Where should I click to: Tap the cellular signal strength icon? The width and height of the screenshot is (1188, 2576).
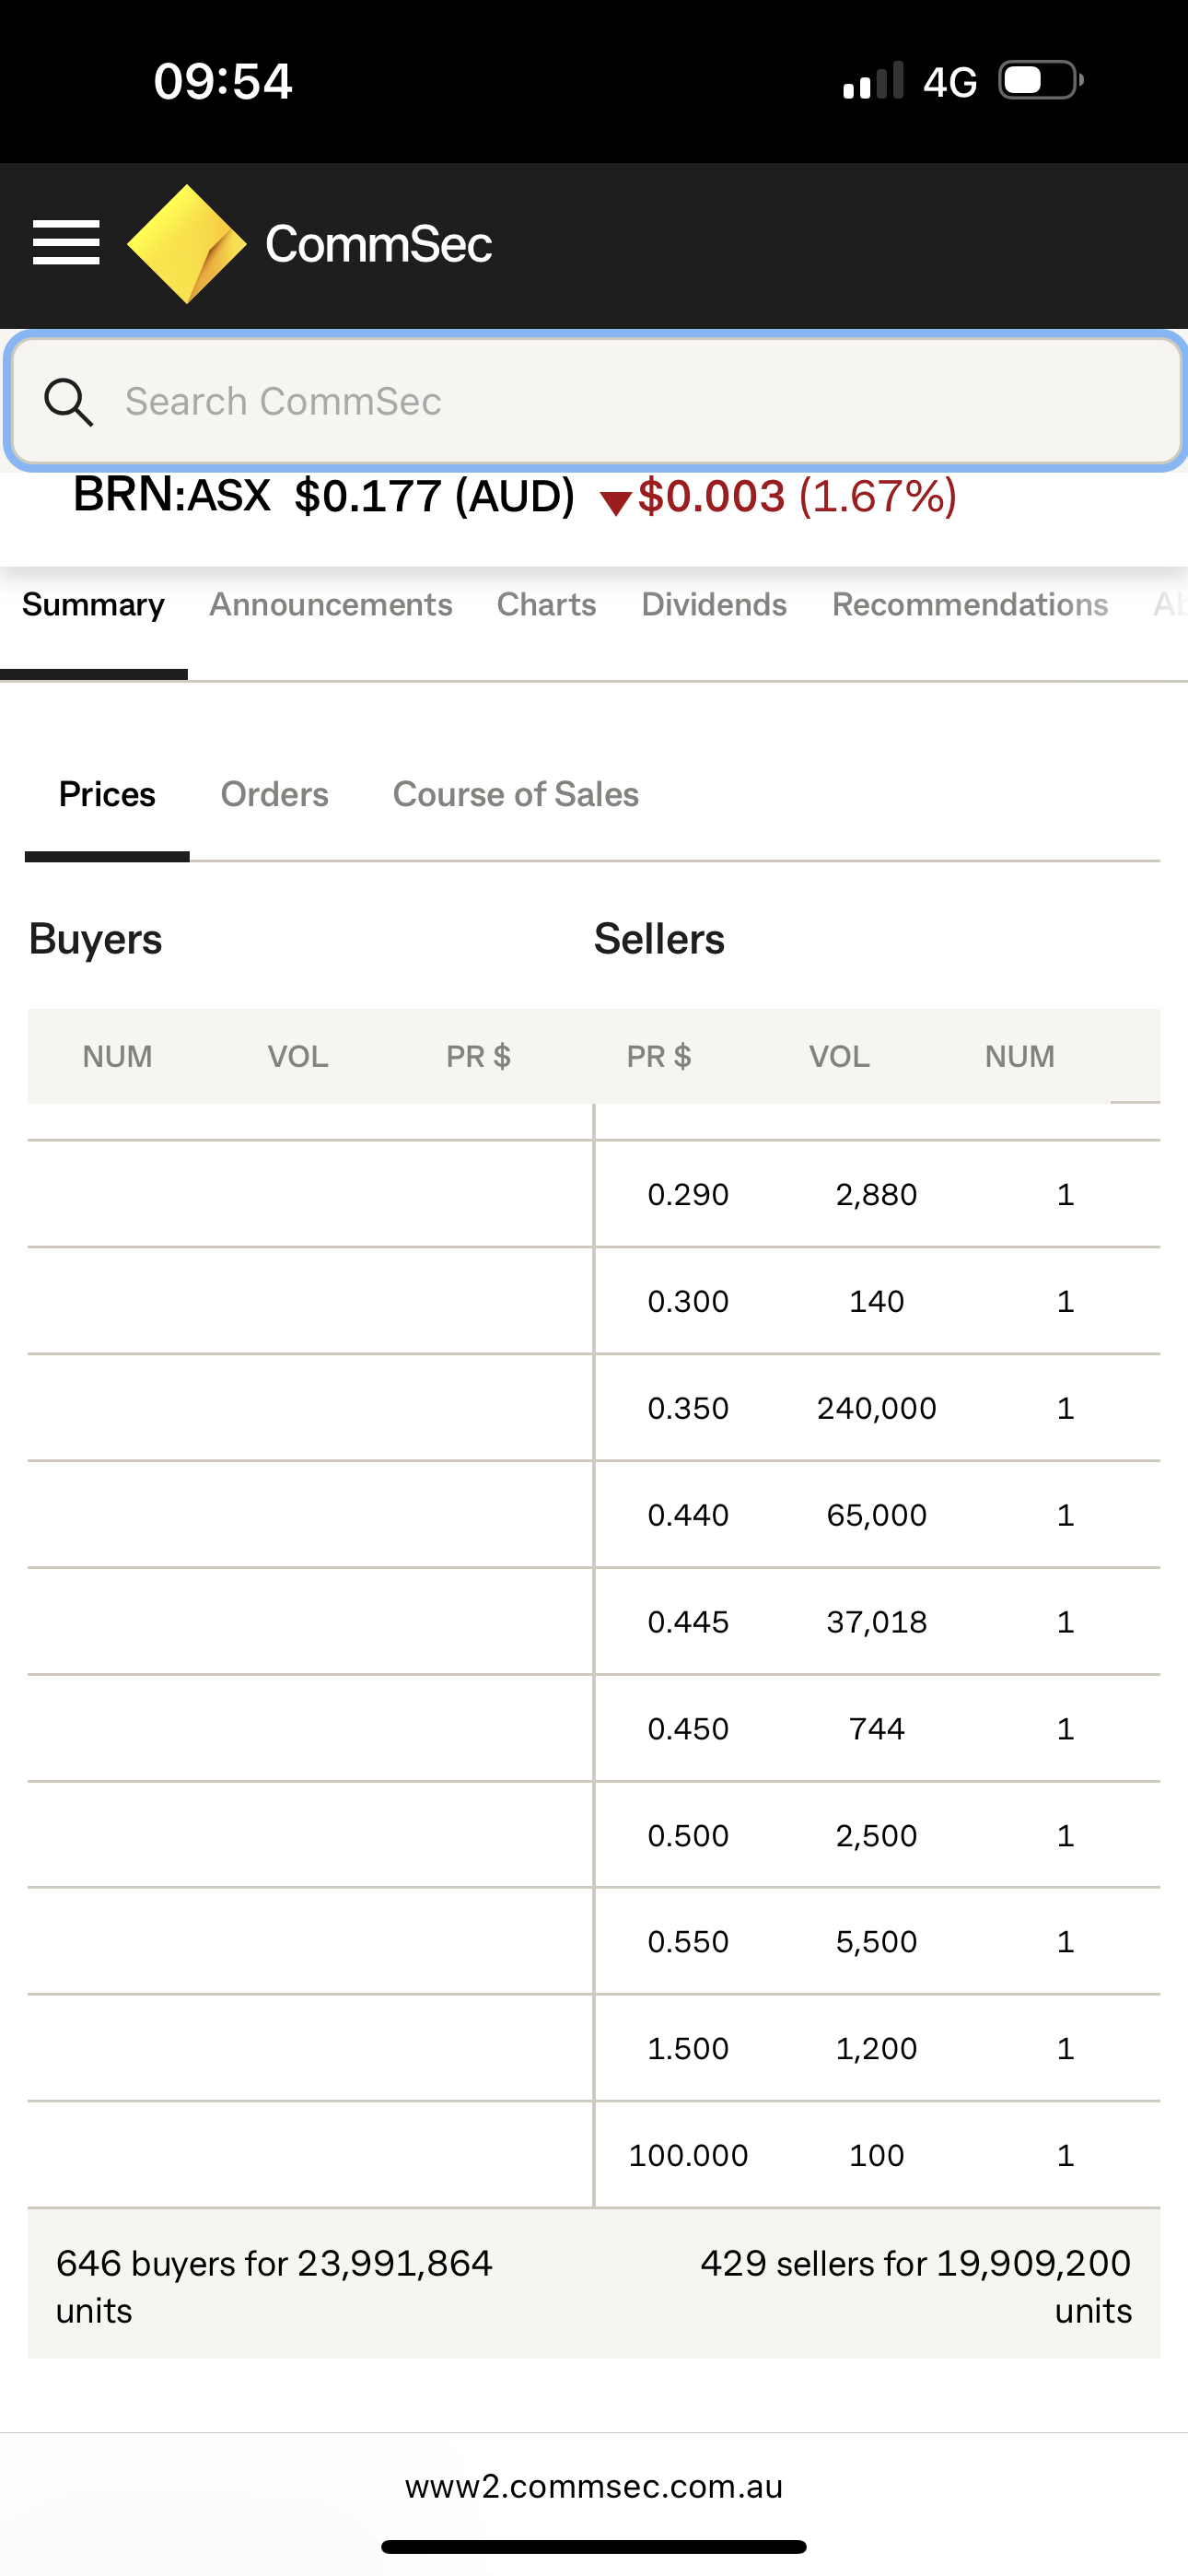pos(873,81)
